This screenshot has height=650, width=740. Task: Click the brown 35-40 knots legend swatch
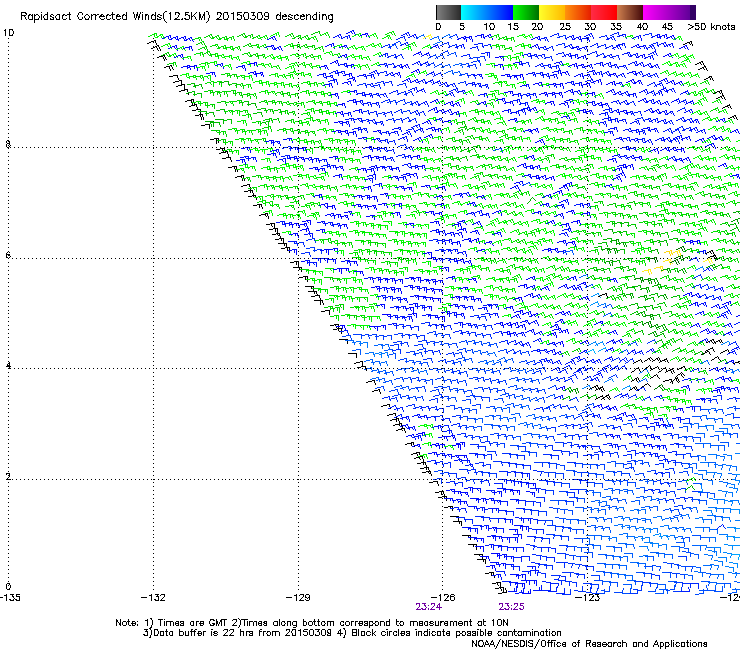630,12
